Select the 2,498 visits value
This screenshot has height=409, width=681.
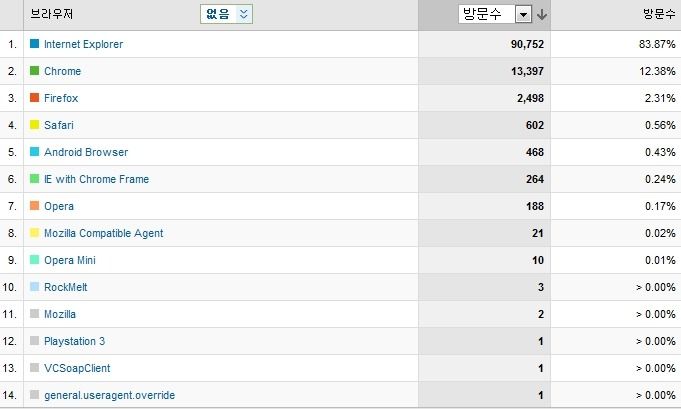pyautogui.click(x=530, y=98)
